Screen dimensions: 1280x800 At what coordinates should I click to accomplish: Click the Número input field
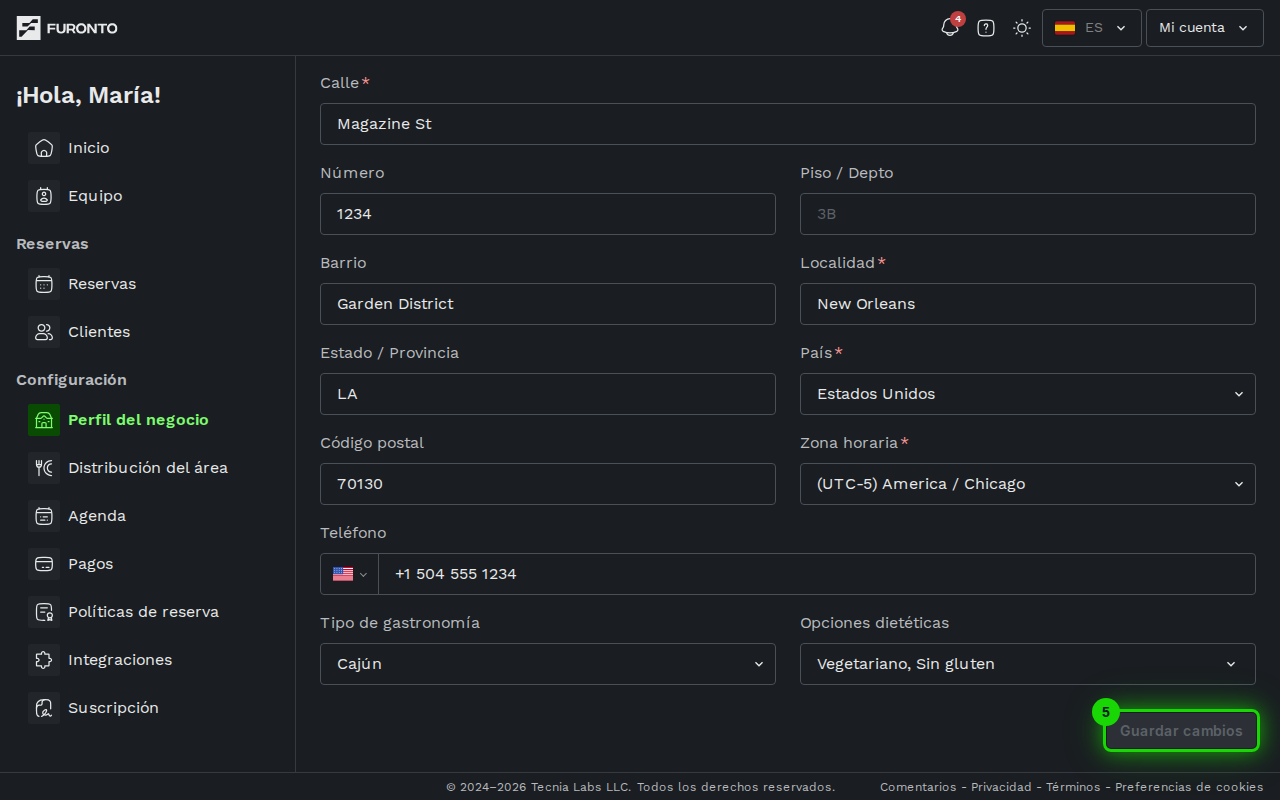click(548, 214)
